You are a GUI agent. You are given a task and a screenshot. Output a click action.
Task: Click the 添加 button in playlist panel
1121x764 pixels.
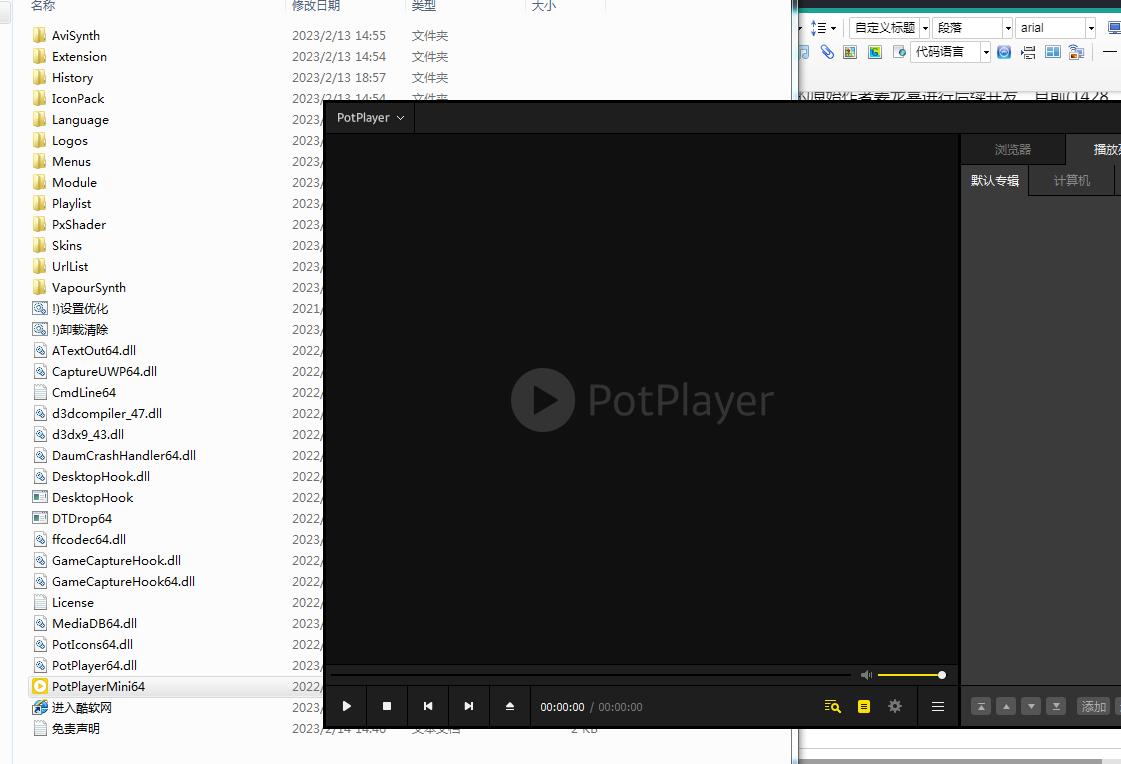[x=1094, y=706]
